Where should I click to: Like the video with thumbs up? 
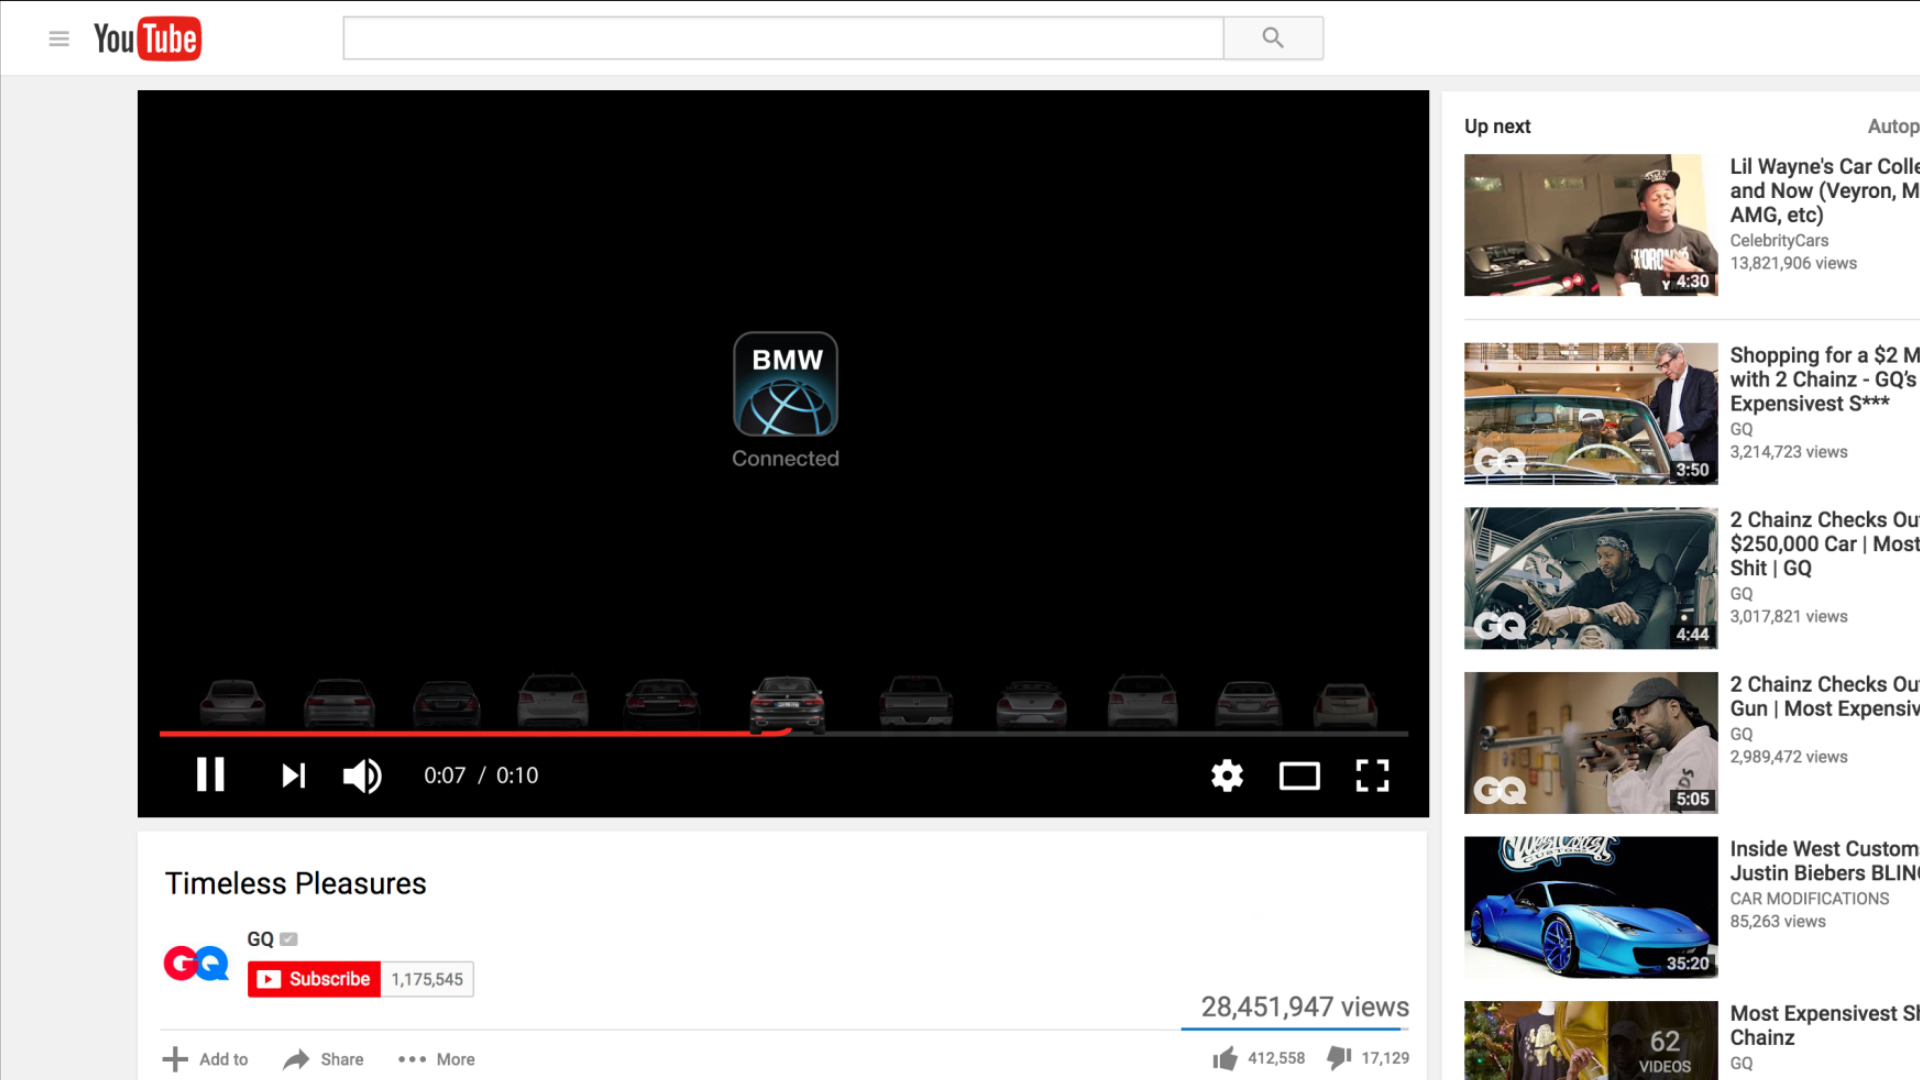pos(1225,1058)
